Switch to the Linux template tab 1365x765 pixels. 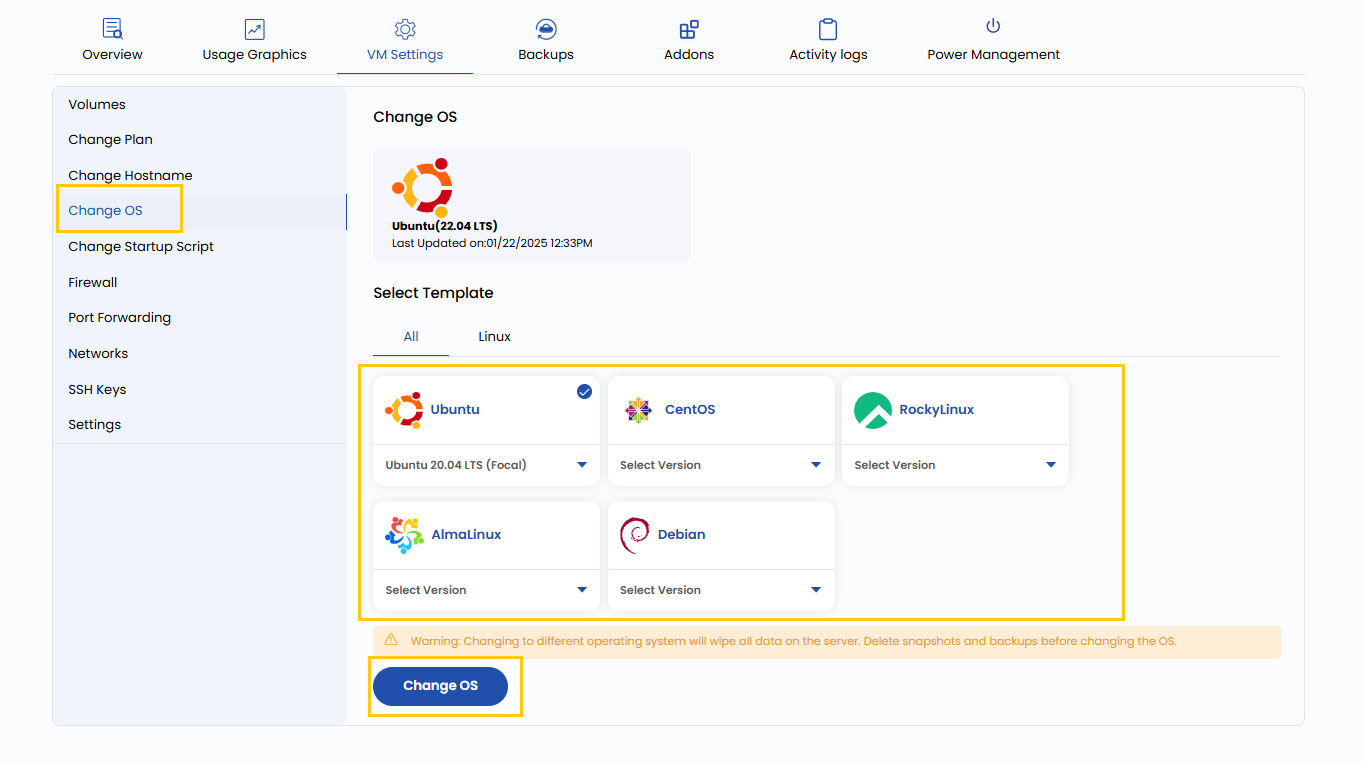[494, 337]
